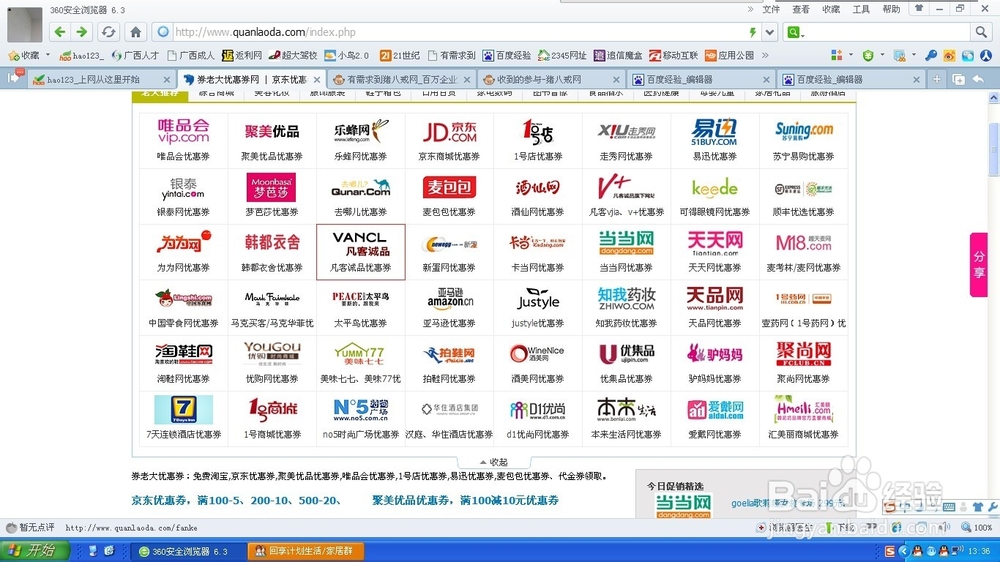Open the 查看 menu
This screenshot has width=1000, height=562.
pyautogui.click(x=801, y=9)
